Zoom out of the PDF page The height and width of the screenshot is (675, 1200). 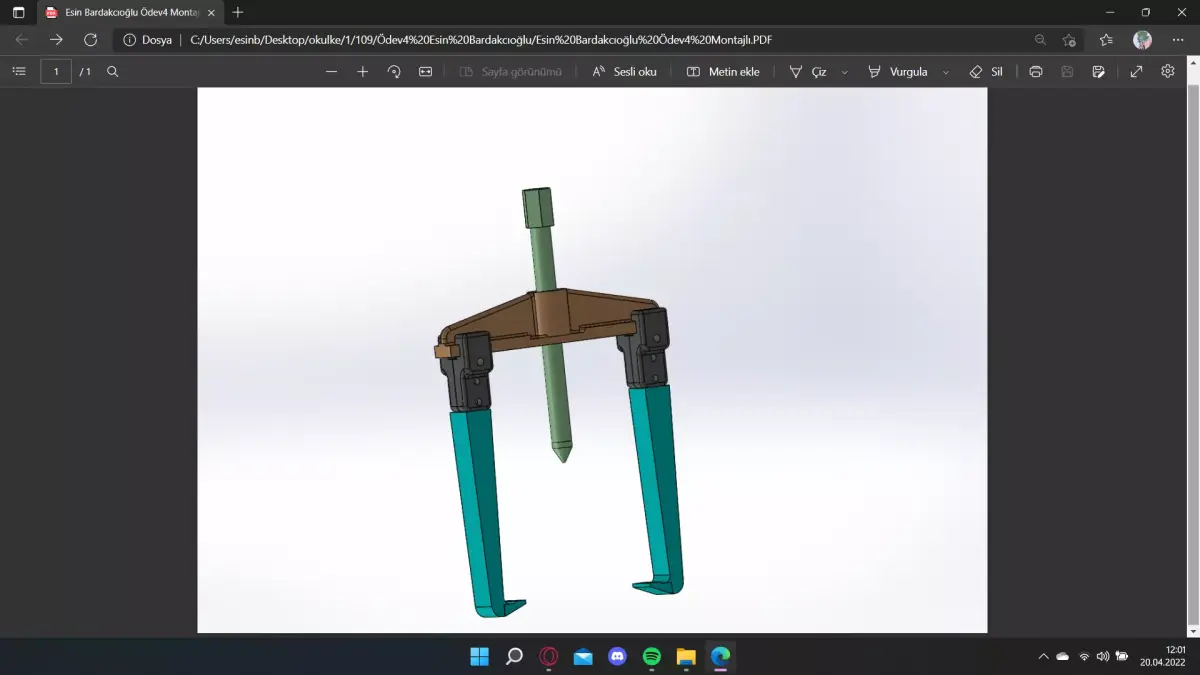click(x=331, y=71)
